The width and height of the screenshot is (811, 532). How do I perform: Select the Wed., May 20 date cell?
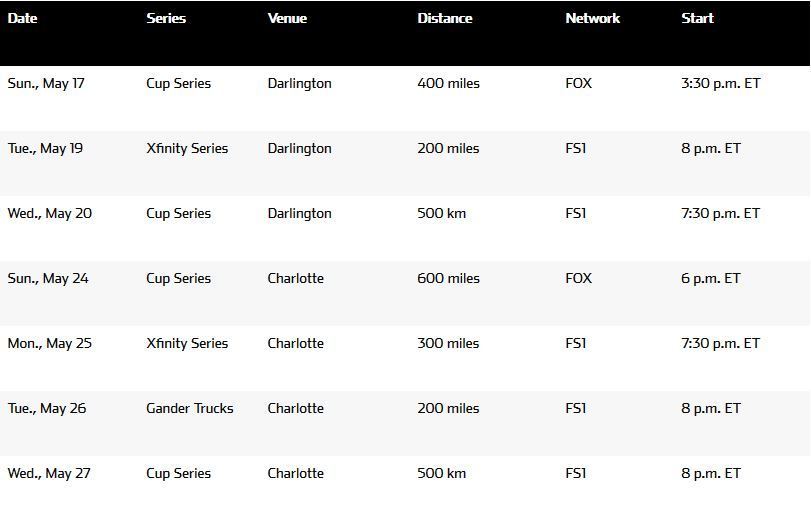coord(49,213)
